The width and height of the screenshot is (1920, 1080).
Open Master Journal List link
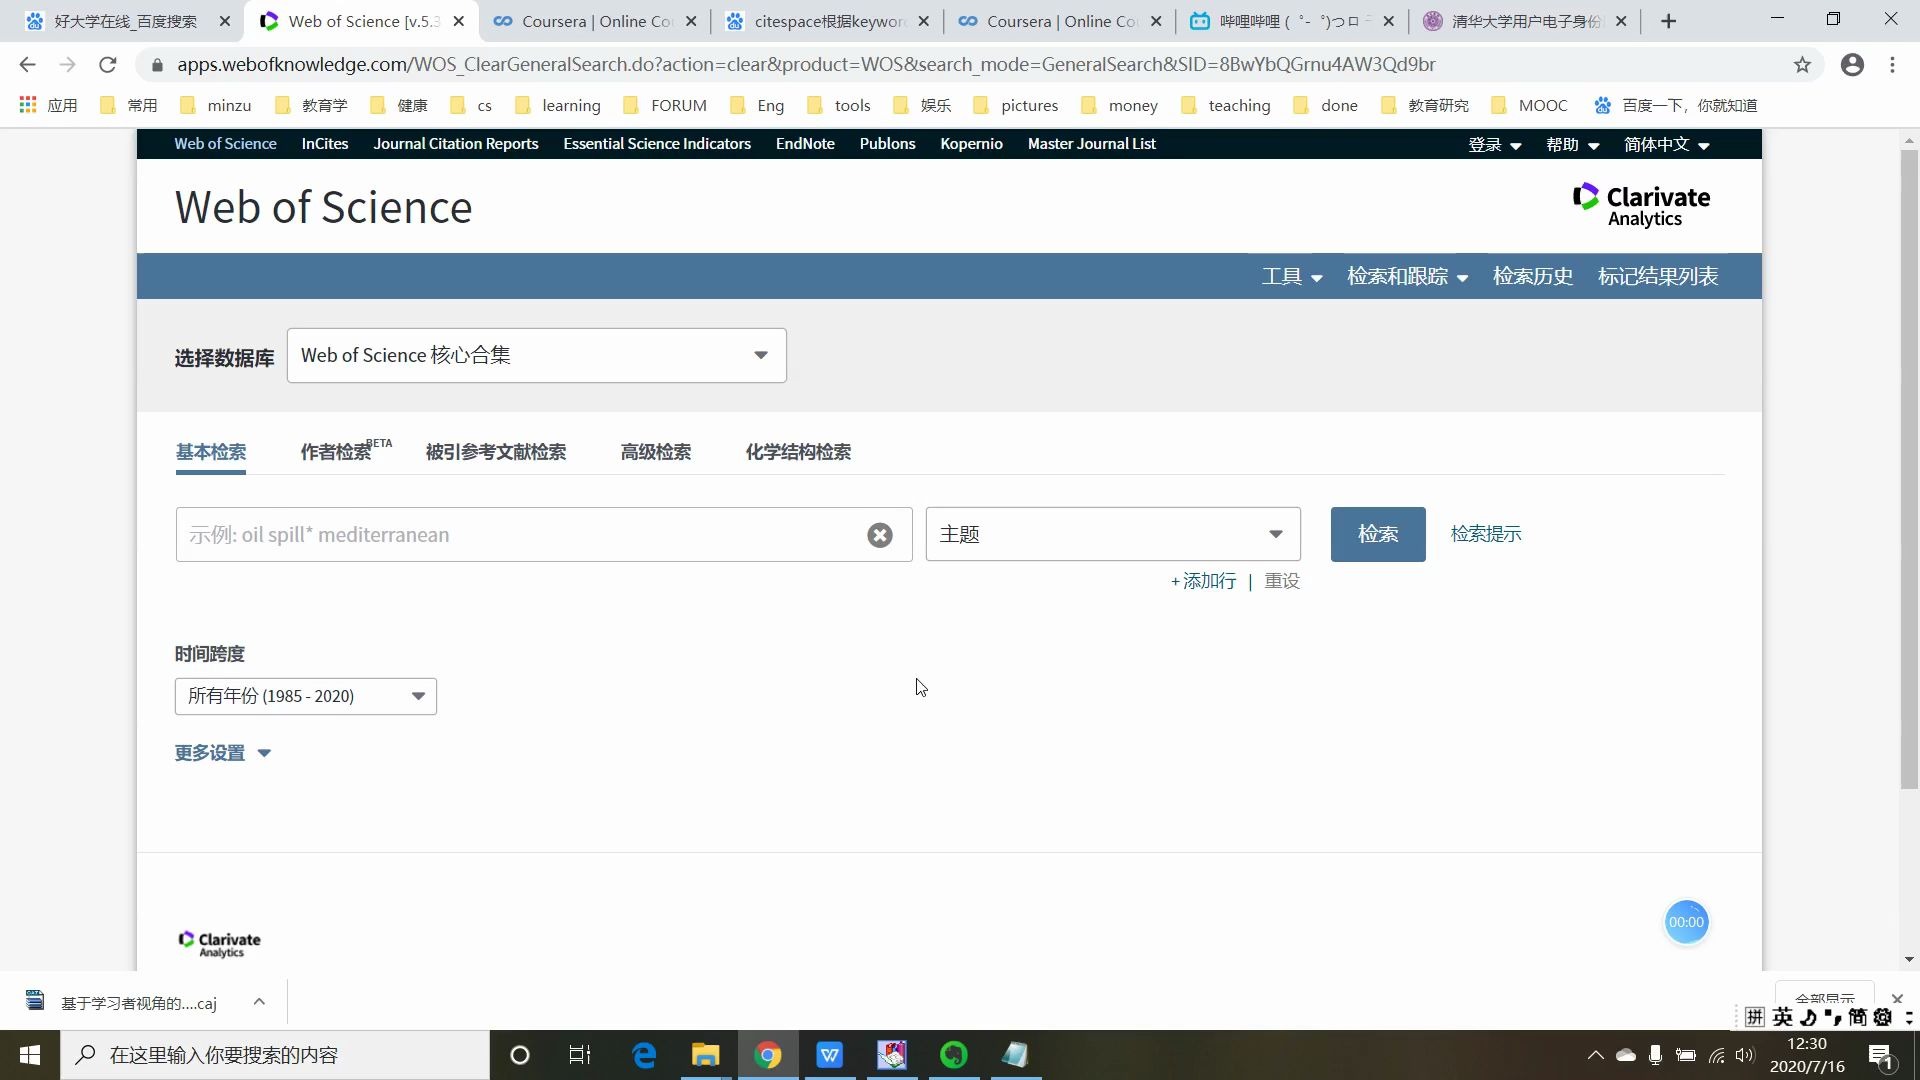click(1092, 144)
